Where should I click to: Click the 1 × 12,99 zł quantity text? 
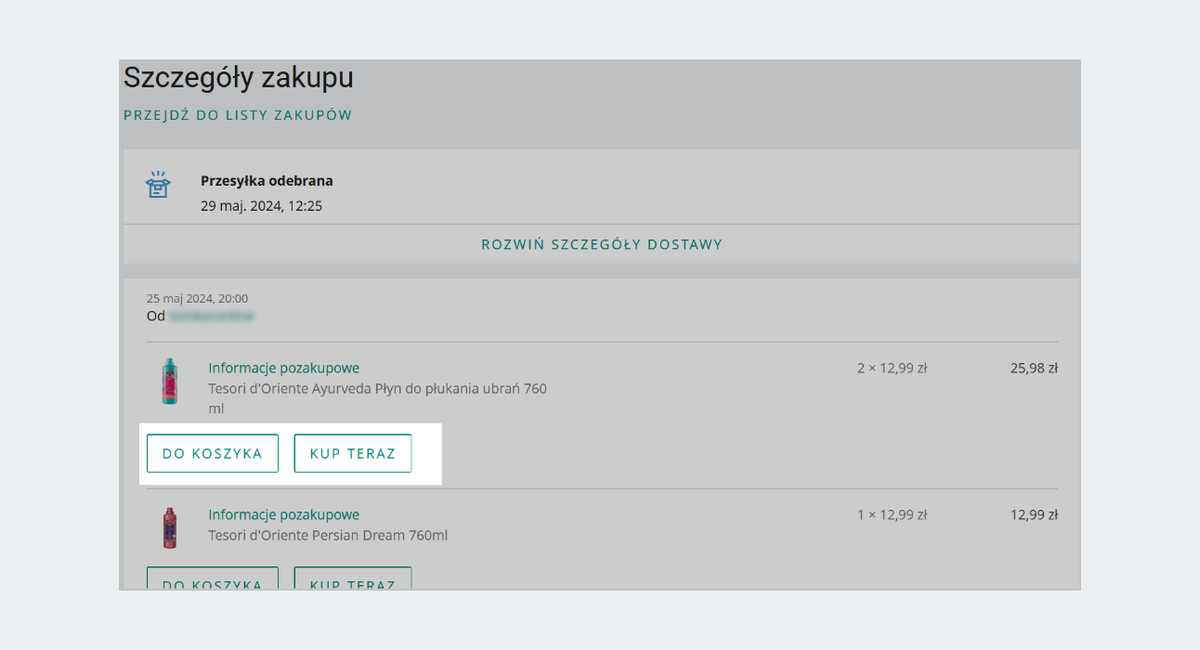click(892, 515)
